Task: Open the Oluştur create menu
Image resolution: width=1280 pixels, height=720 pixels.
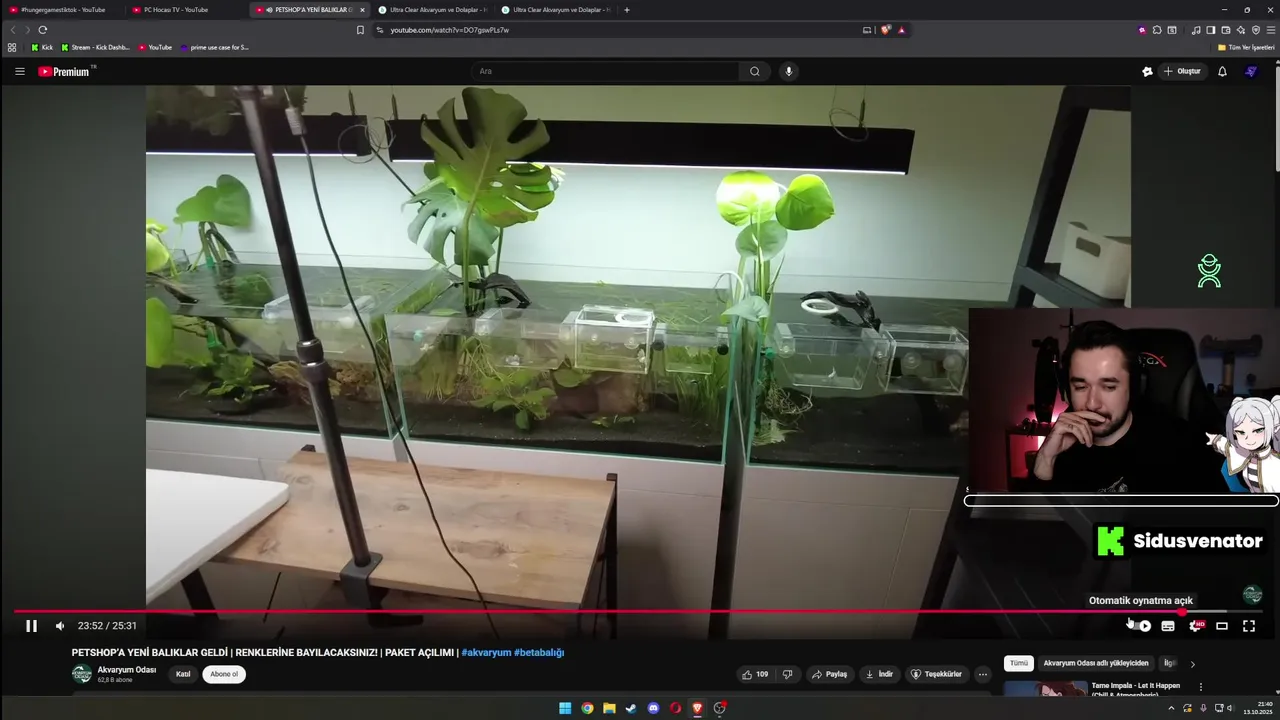Action: pyautogui.click(x=1182, y=71)
